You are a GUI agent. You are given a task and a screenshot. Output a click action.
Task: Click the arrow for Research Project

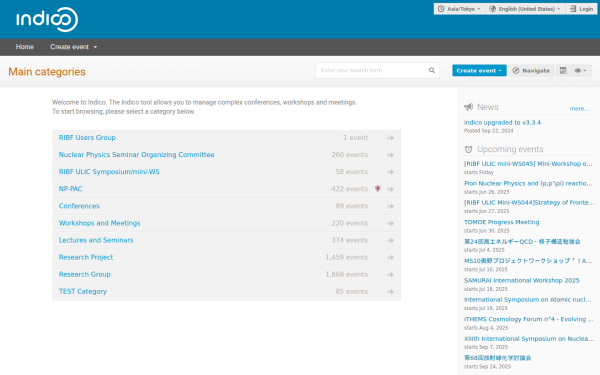(390, 258)
